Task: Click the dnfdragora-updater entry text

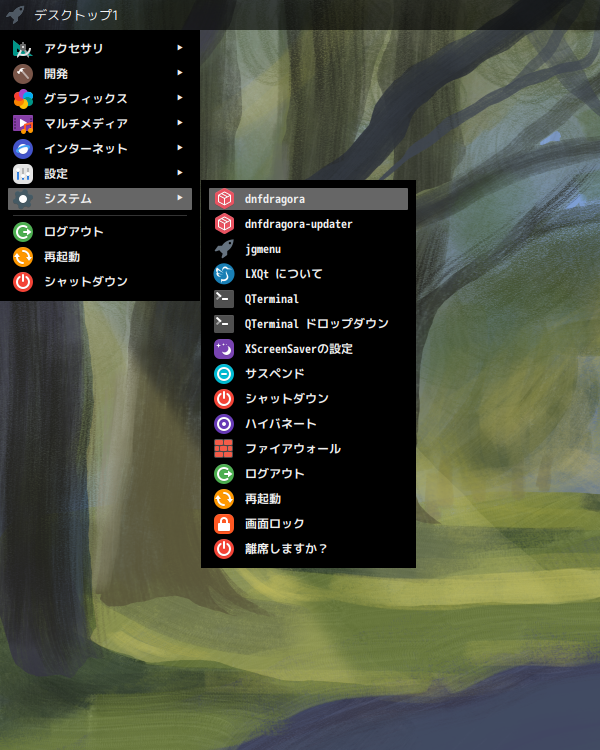Action: pos(299,224)
